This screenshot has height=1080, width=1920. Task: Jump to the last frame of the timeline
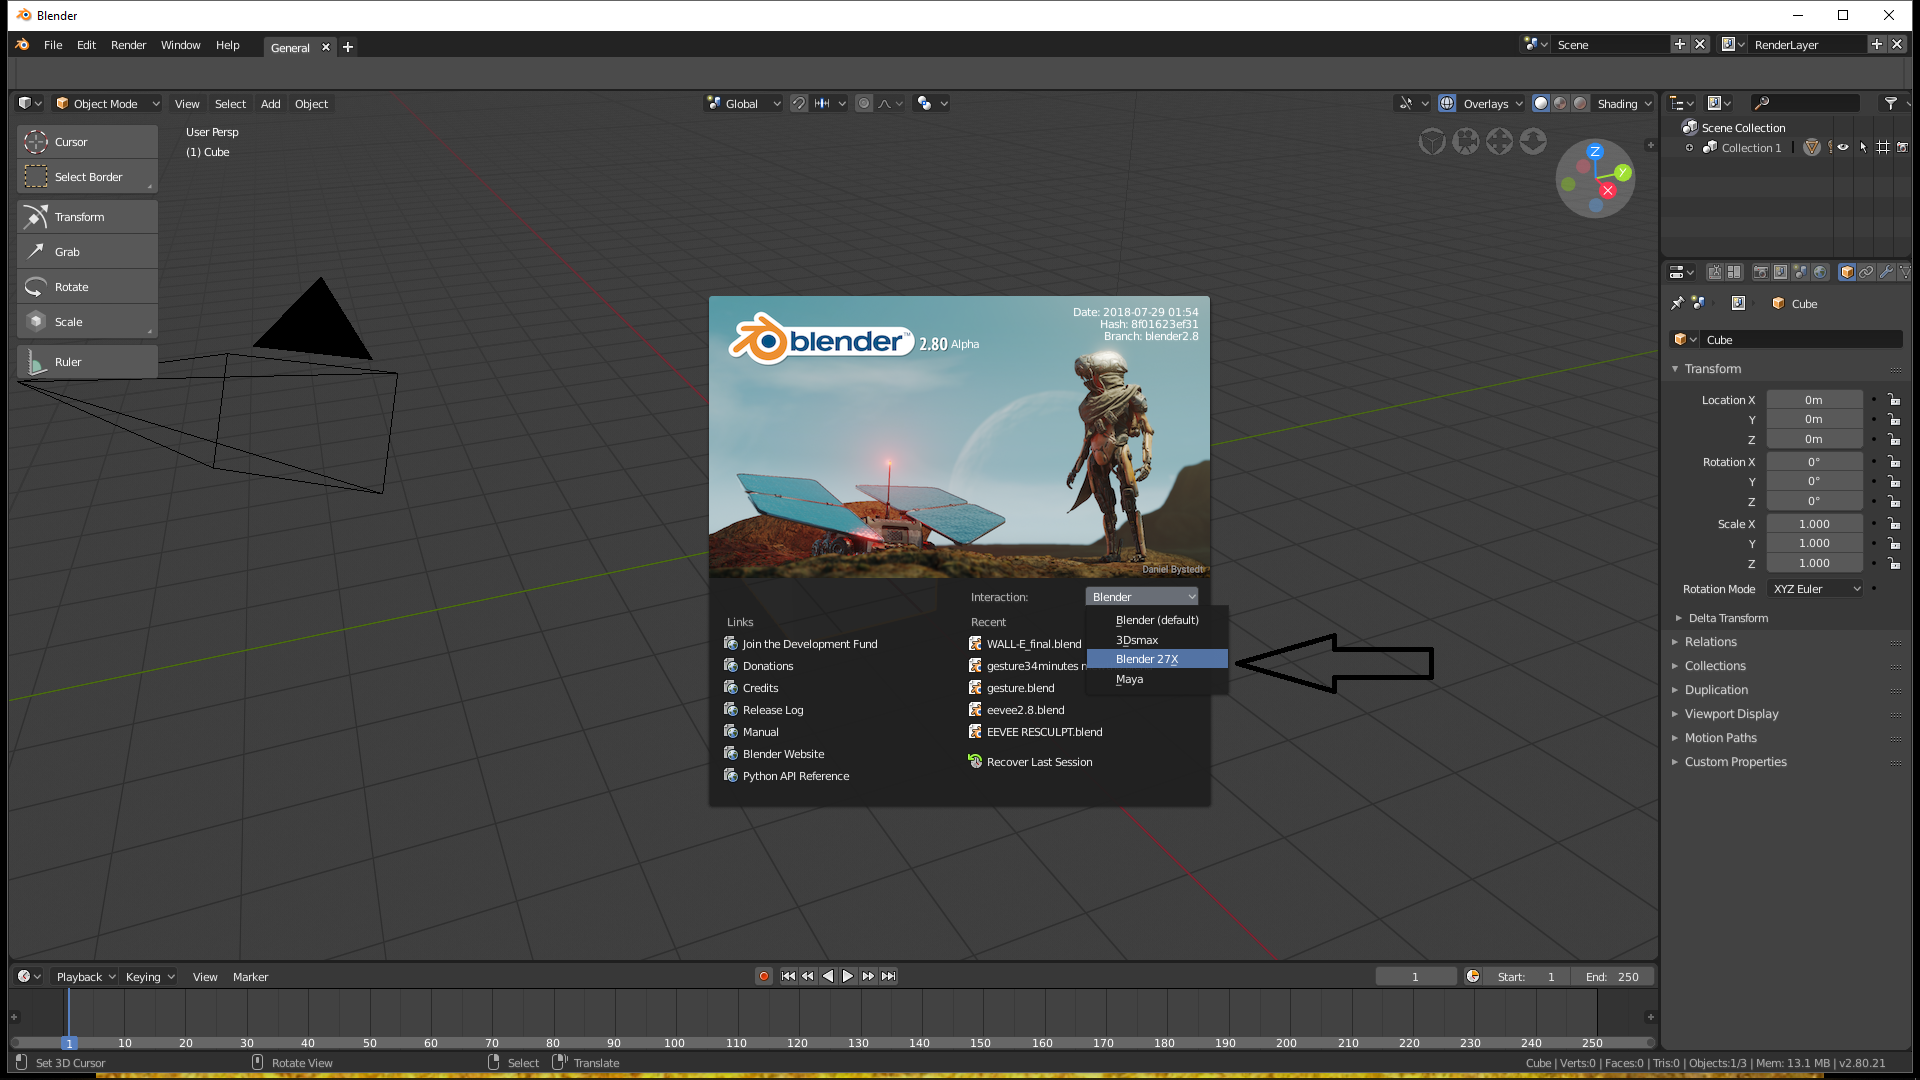pyautogui.click(x=889, y=977)
